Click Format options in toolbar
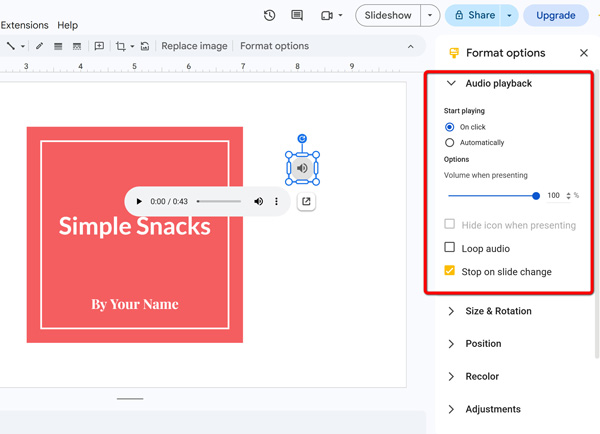600x434 pixels. tap(274, 46)
